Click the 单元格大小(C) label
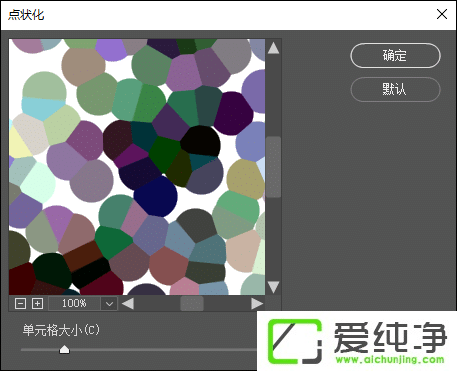Image resolution: width=457 pixels, height=371 pixels. [61, 330]
